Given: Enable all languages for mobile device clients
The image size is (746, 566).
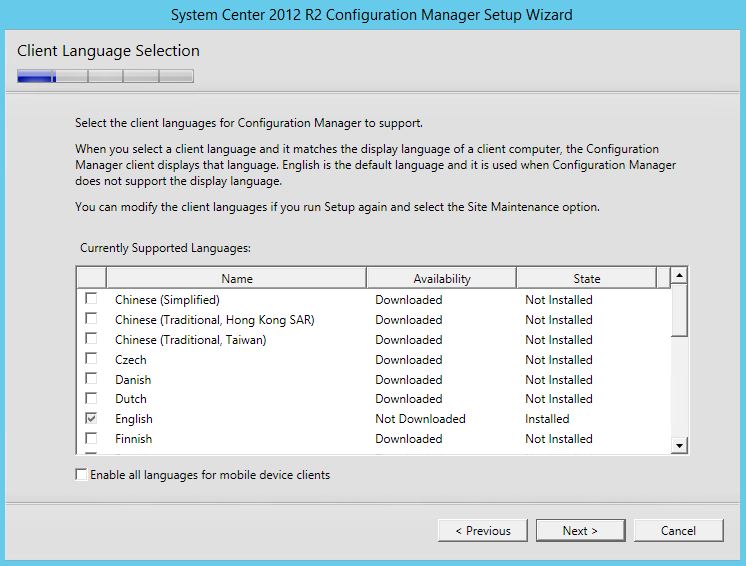Looking at the screenshot, I should (x=81, y=474).
